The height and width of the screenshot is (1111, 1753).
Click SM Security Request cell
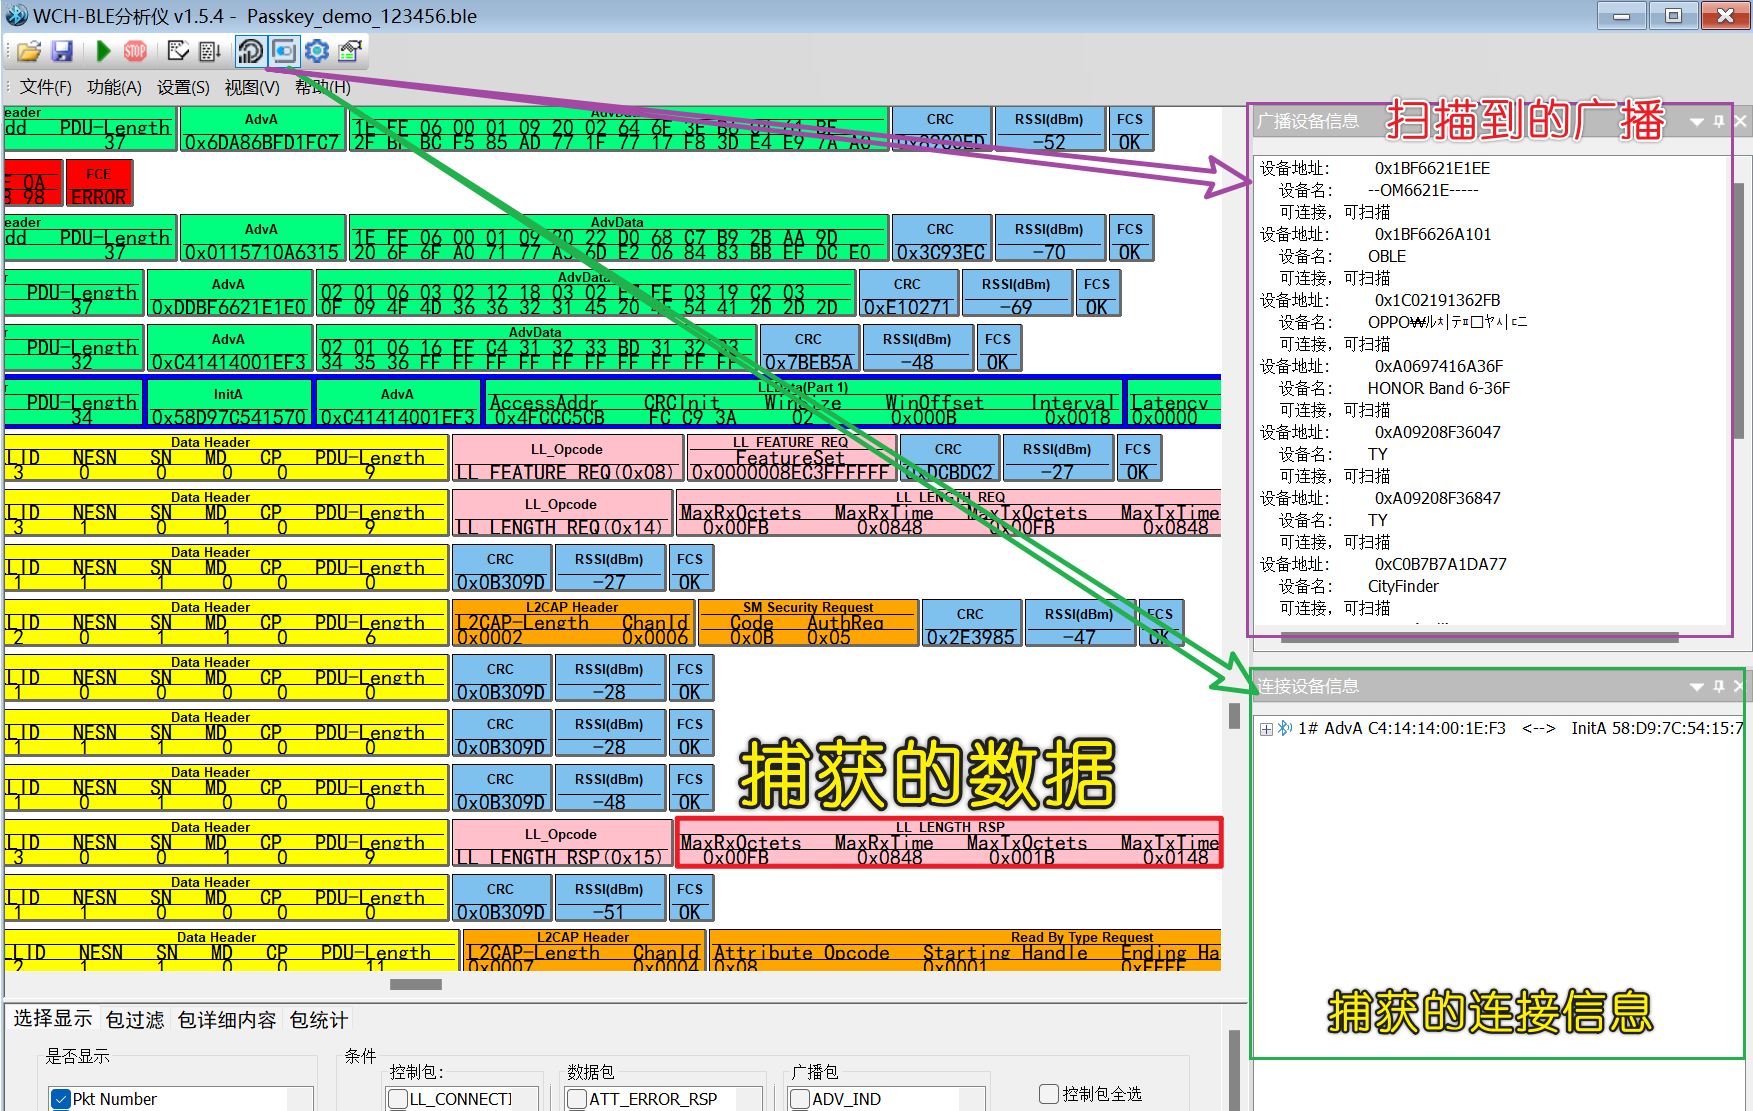tap(808, 623)
